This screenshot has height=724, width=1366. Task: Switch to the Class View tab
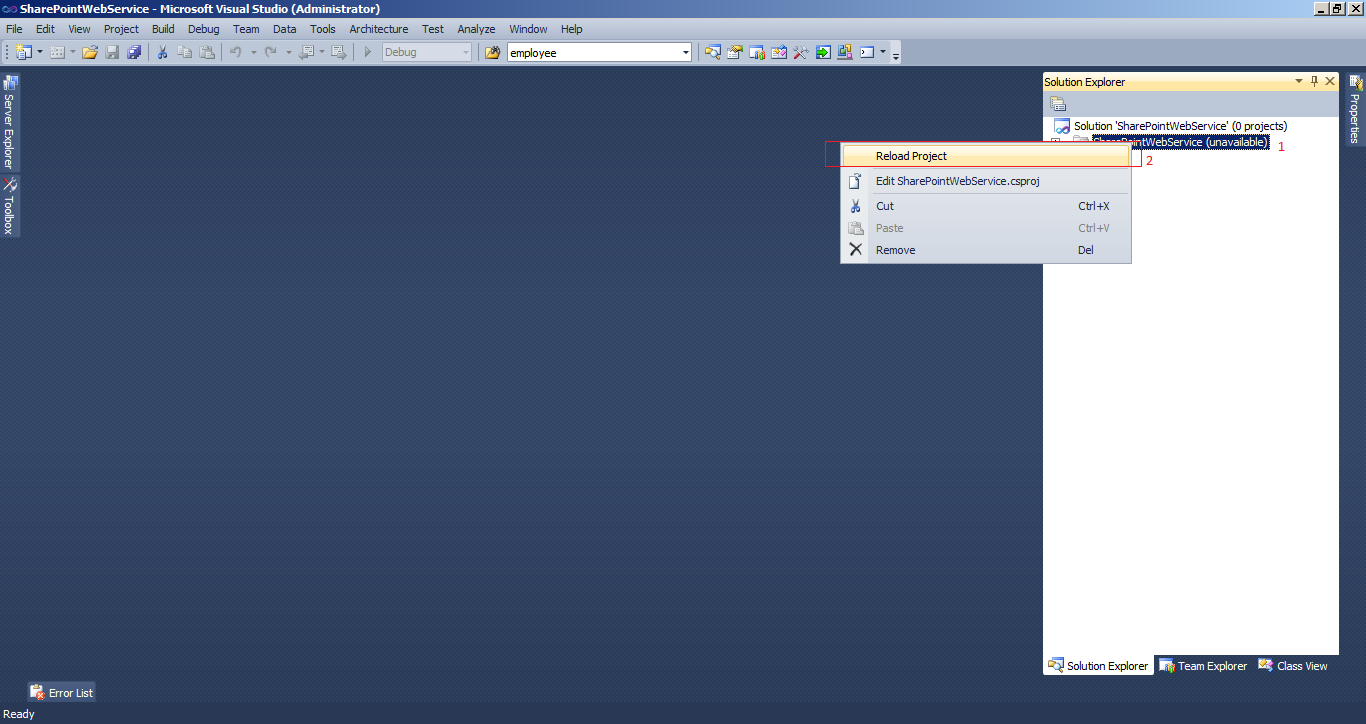[x=1293, y=666]
